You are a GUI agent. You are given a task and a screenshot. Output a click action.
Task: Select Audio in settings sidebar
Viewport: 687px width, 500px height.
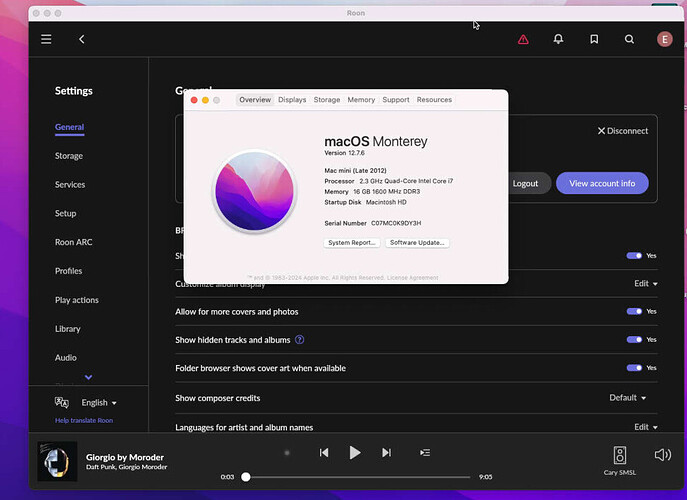(66, 358)
